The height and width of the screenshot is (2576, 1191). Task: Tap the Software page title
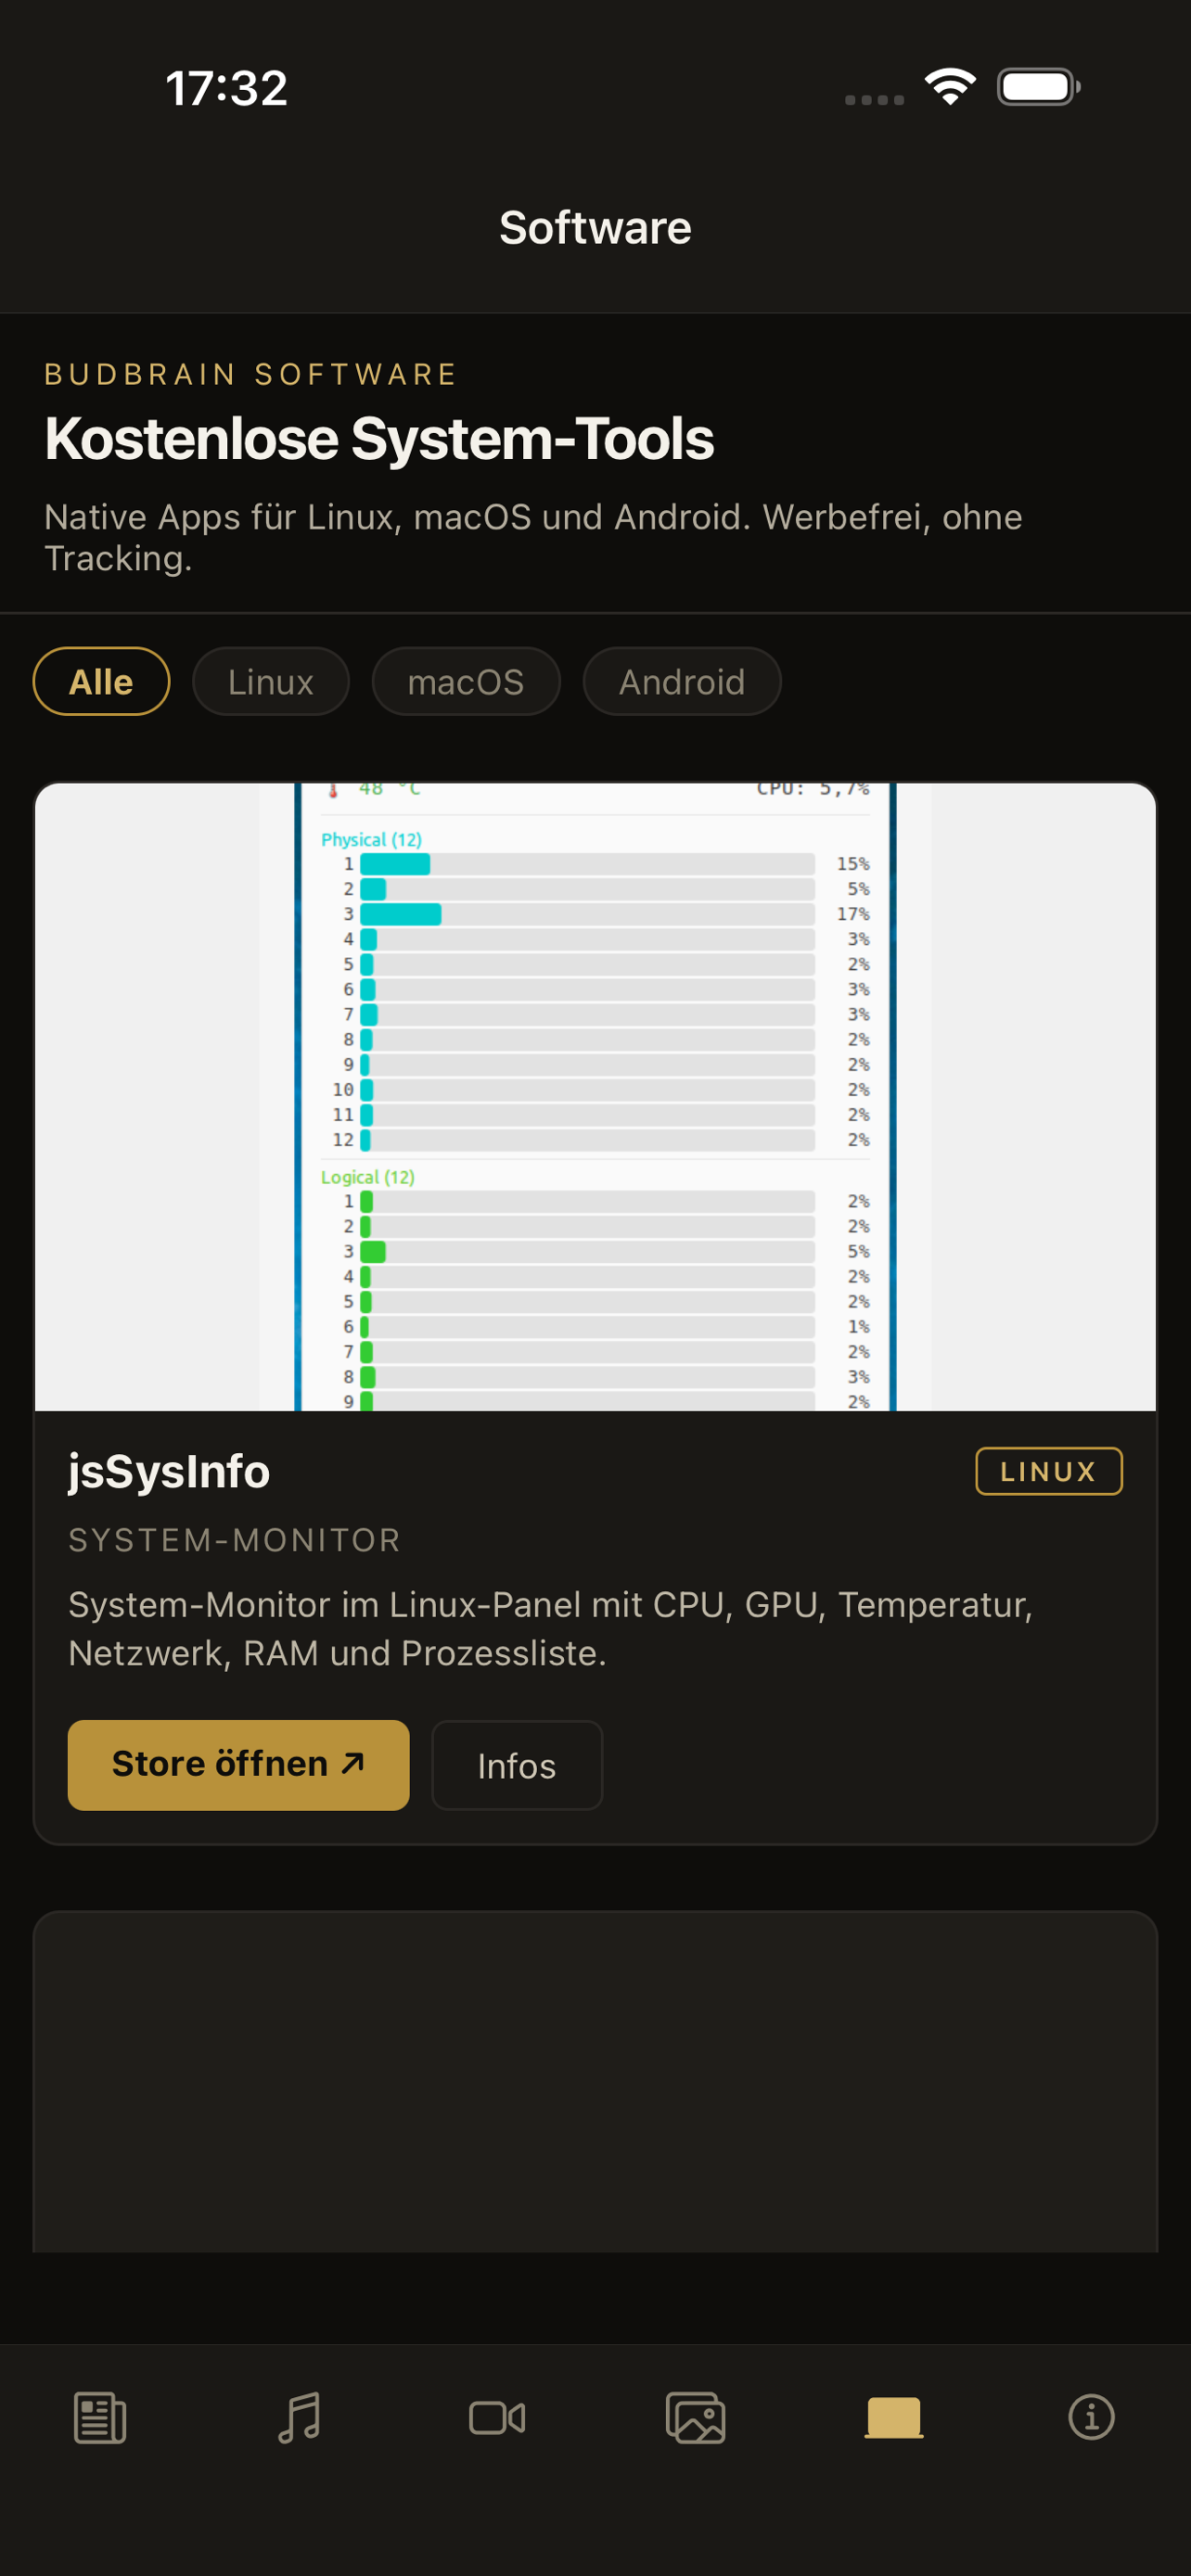pos(595,228)
